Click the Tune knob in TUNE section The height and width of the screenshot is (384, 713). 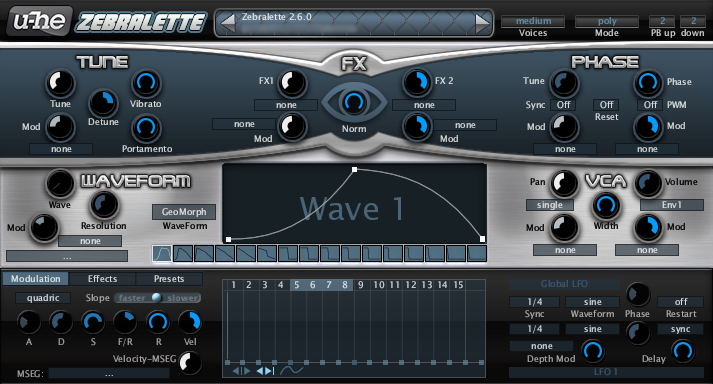[x=60, y=83]
